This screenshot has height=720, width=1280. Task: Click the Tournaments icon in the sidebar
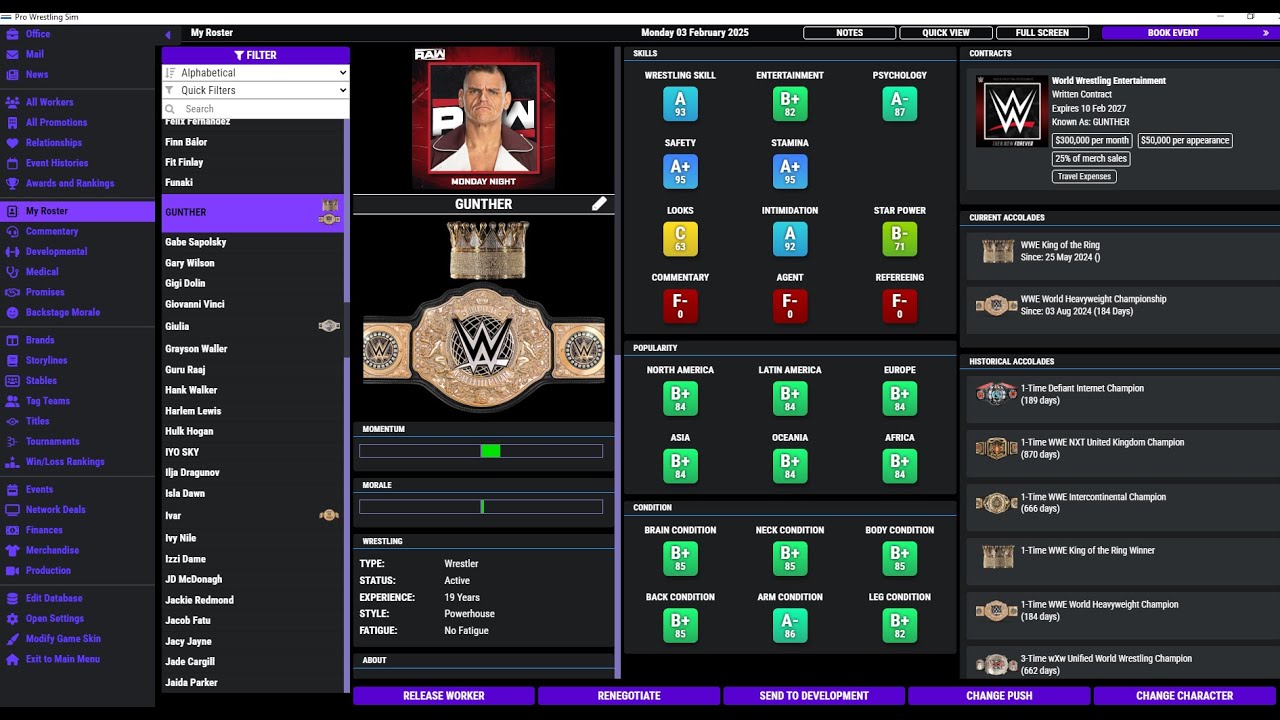point(12,441)
